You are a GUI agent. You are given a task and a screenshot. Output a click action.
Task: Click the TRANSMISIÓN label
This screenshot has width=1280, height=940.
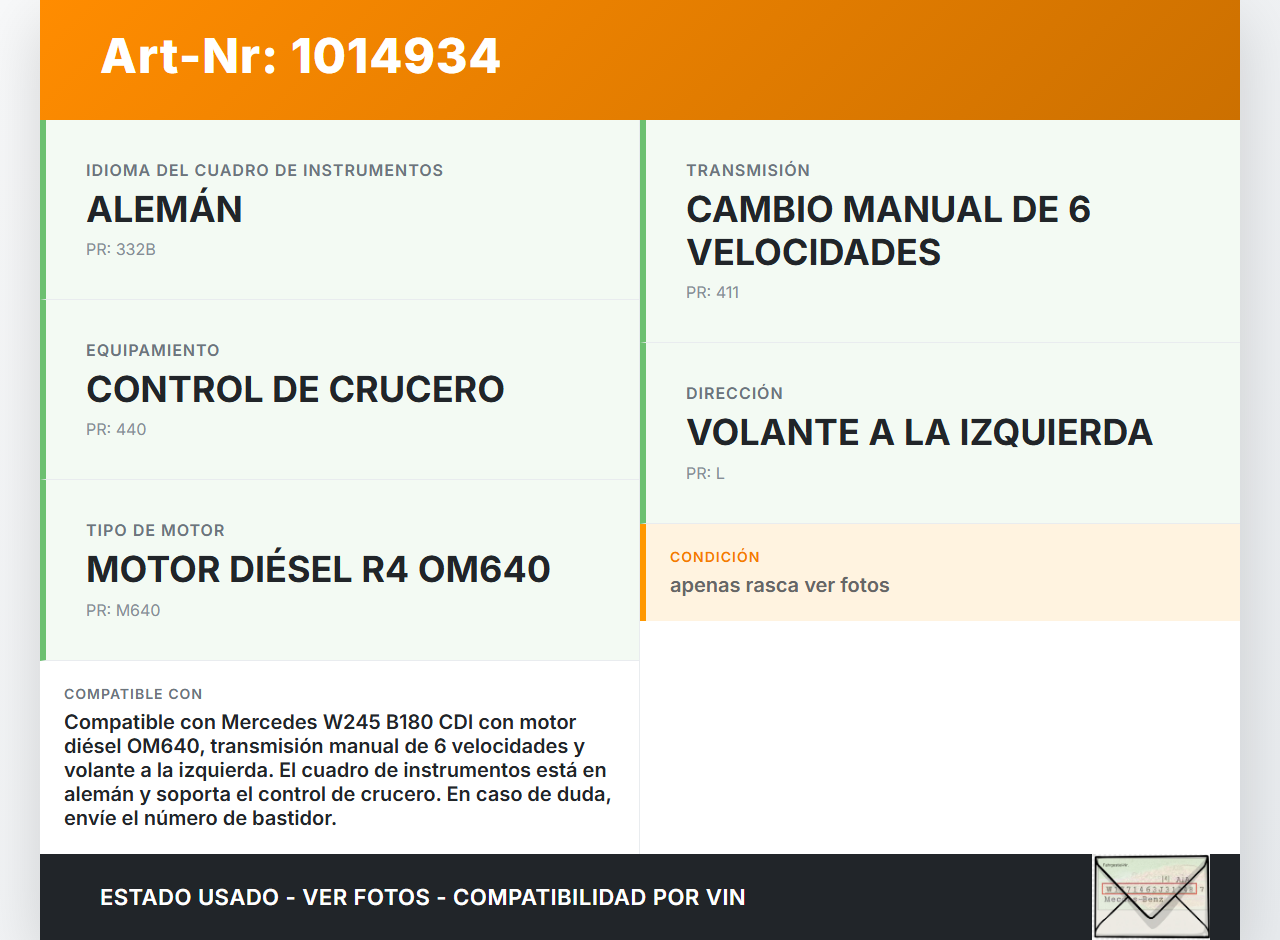[x=747, y=170]
